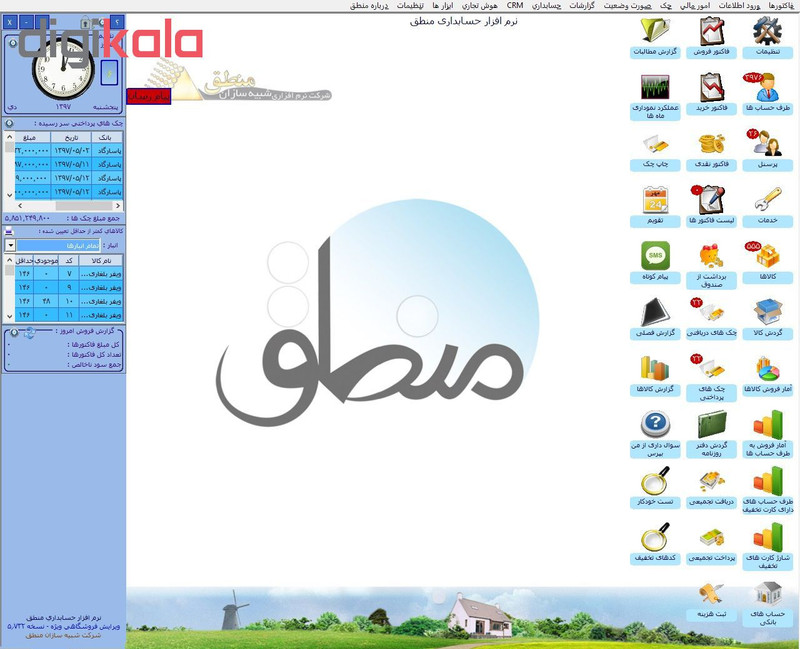The image size is (800, 649).
Task: Open گزارش مطالبات receivables report folder icon
Action: [x=655, y=31]
